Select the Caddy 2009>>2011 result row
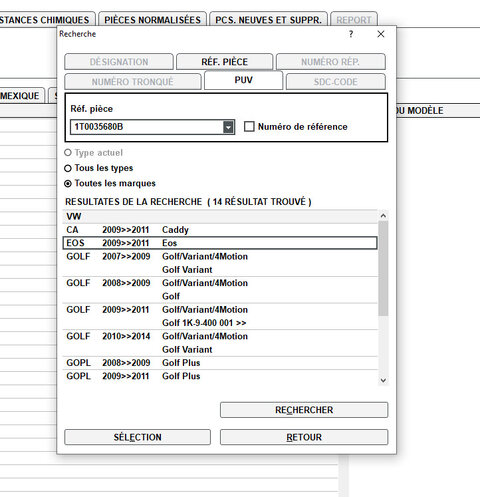The image size is (480, 497). point(220,230)
